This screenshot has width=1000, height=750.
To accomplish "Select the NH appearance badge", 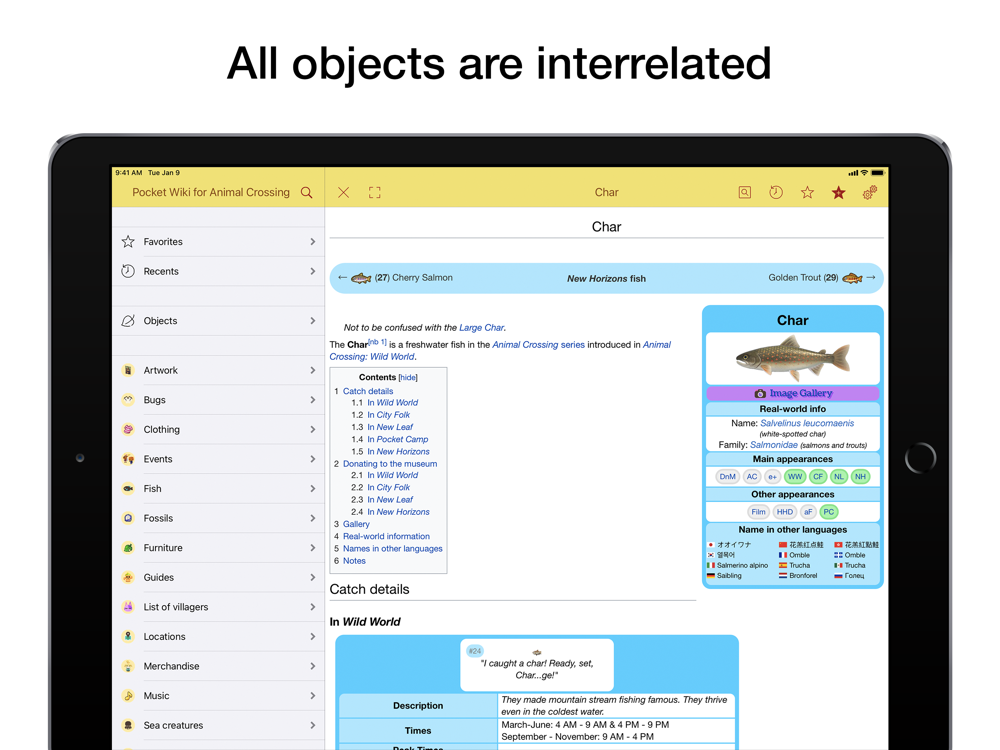I will coord(860,476).
